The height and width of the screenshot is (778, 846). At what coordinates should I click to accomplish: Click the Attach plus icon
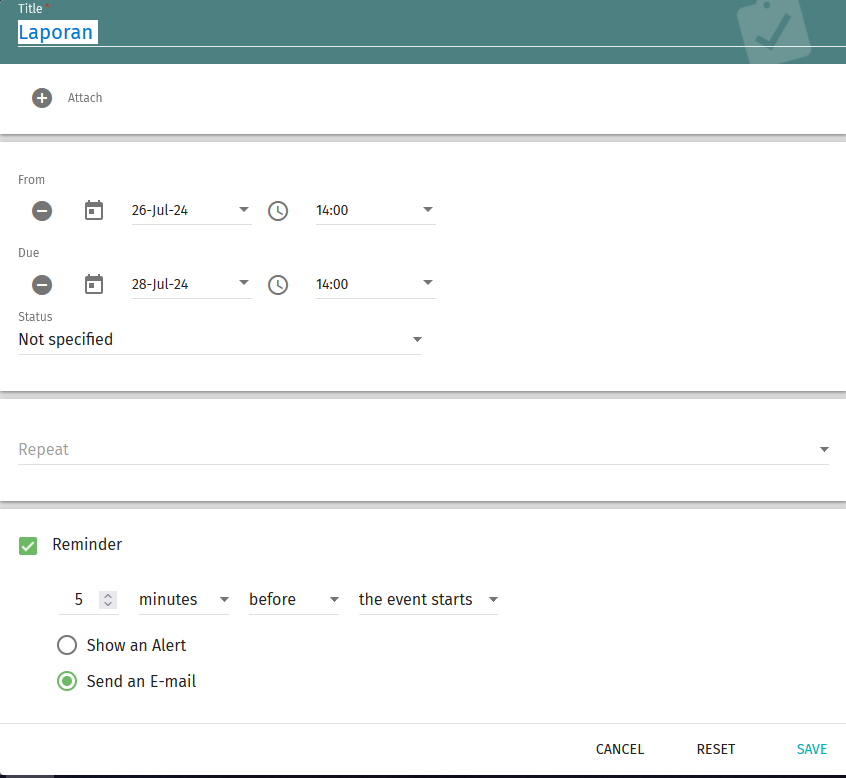[x=42, y=98]
